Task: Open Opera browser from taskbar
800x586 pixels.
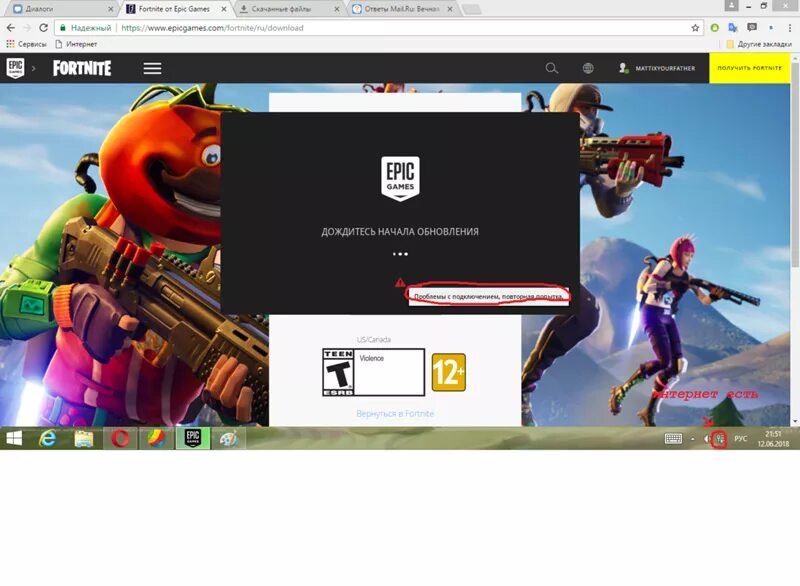Action: (120, 438)
